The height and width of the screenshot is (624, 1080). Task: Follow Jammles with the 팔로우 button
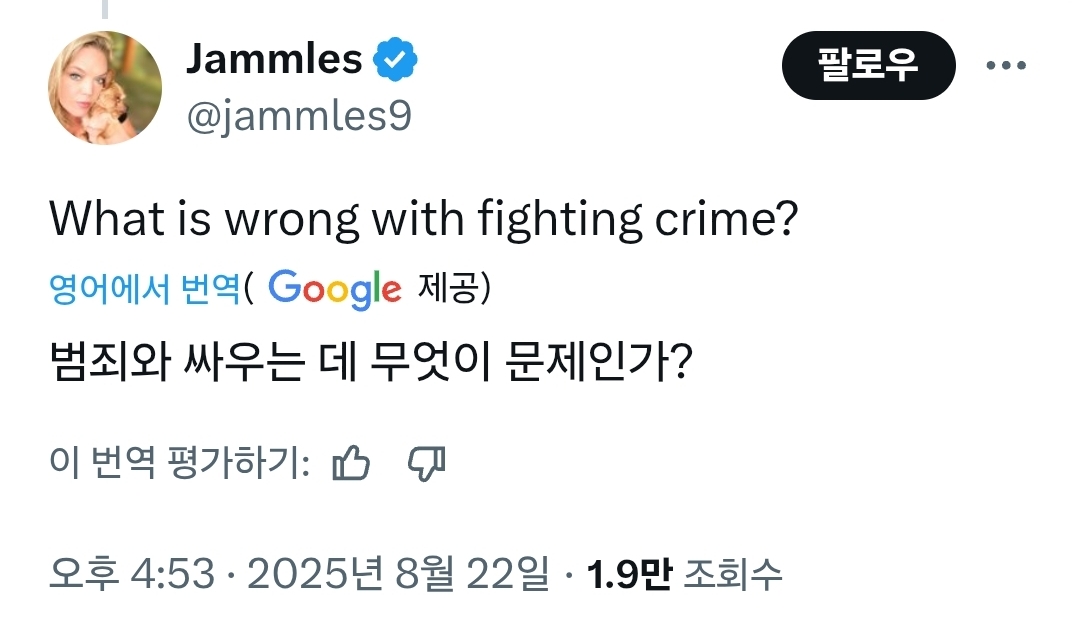click(869, 65)
